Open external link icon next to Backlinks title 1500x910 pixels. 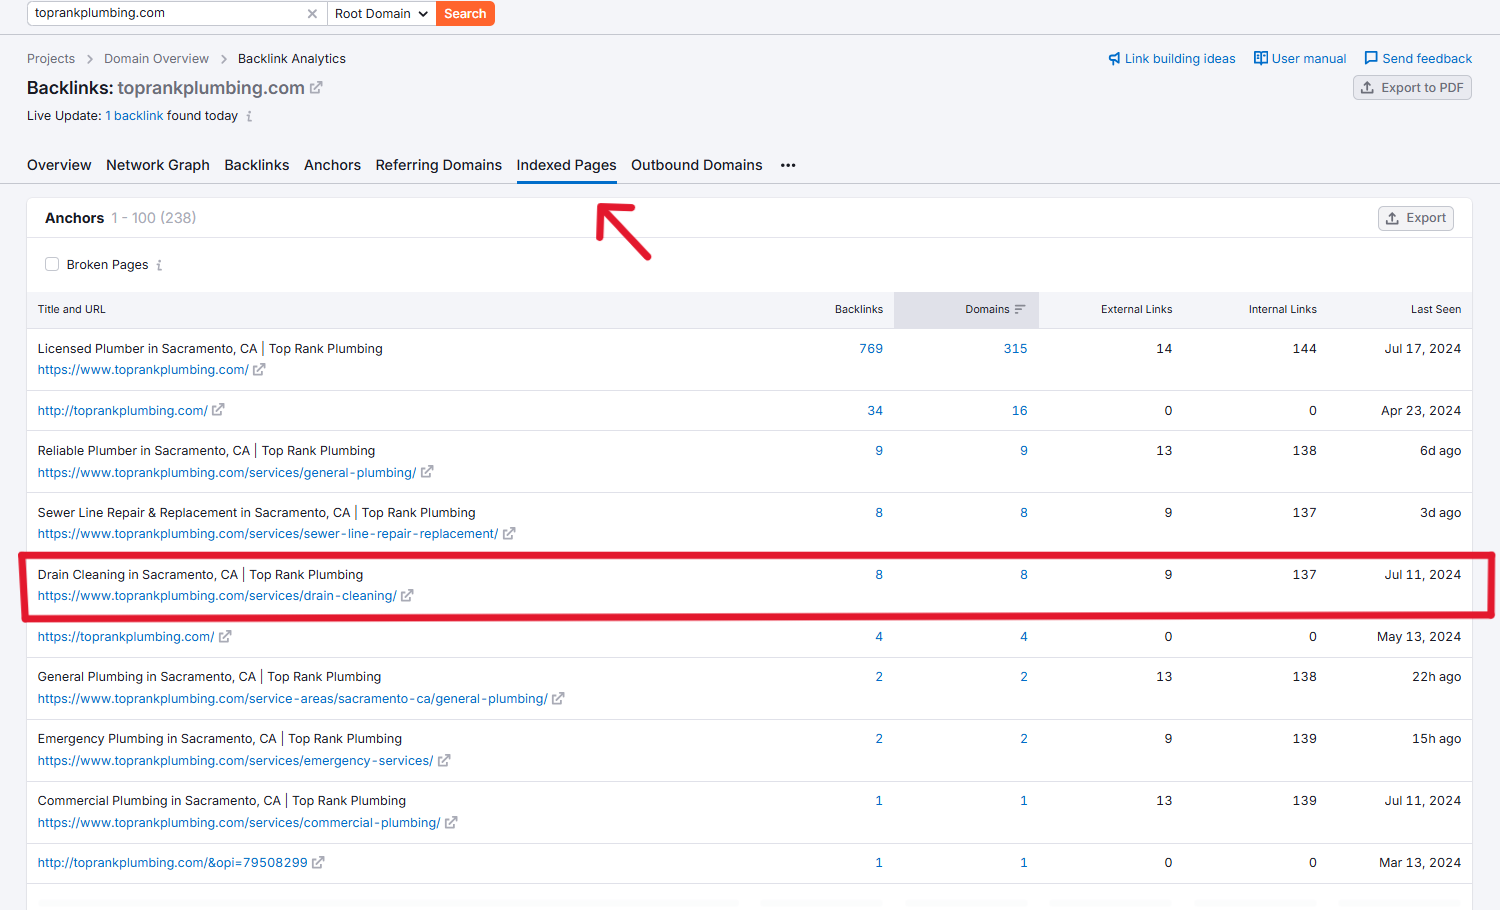tap(316, 88)
